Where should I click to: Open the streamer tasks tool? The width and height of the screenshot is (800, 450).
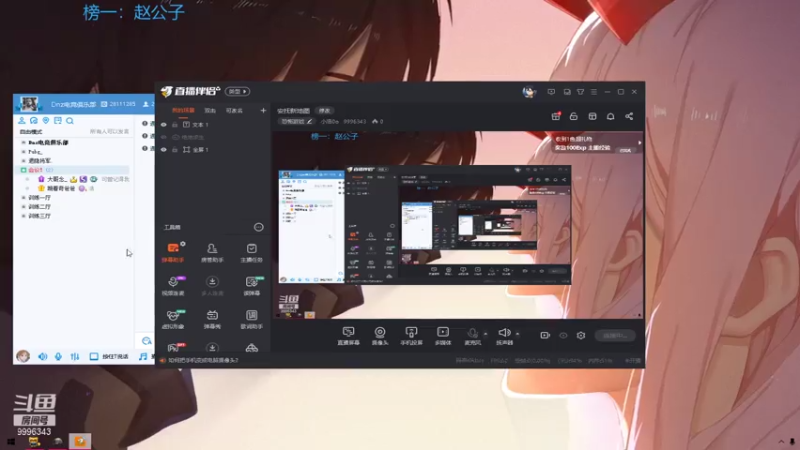(252, 252)
